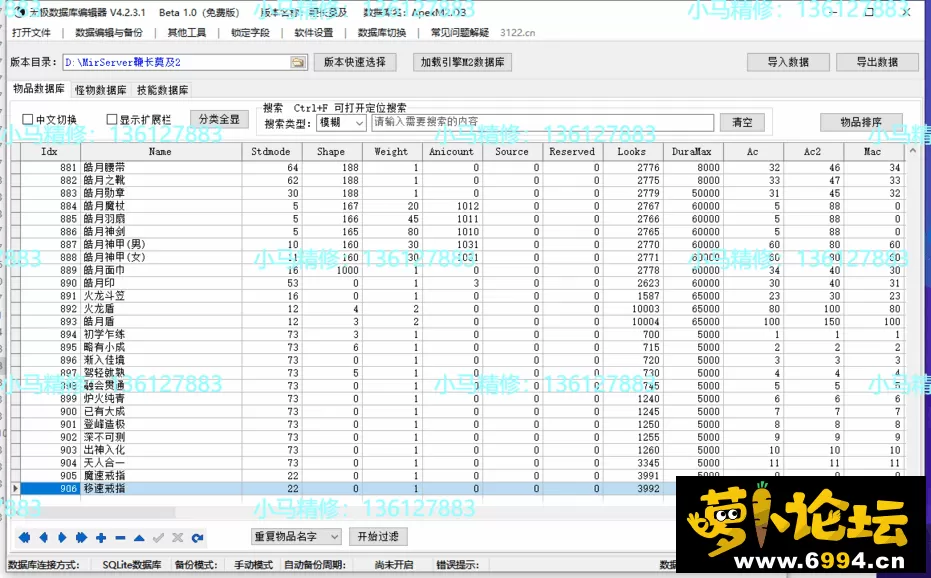Click the 导入数据 button
The image size is (931, 578).
788,62
